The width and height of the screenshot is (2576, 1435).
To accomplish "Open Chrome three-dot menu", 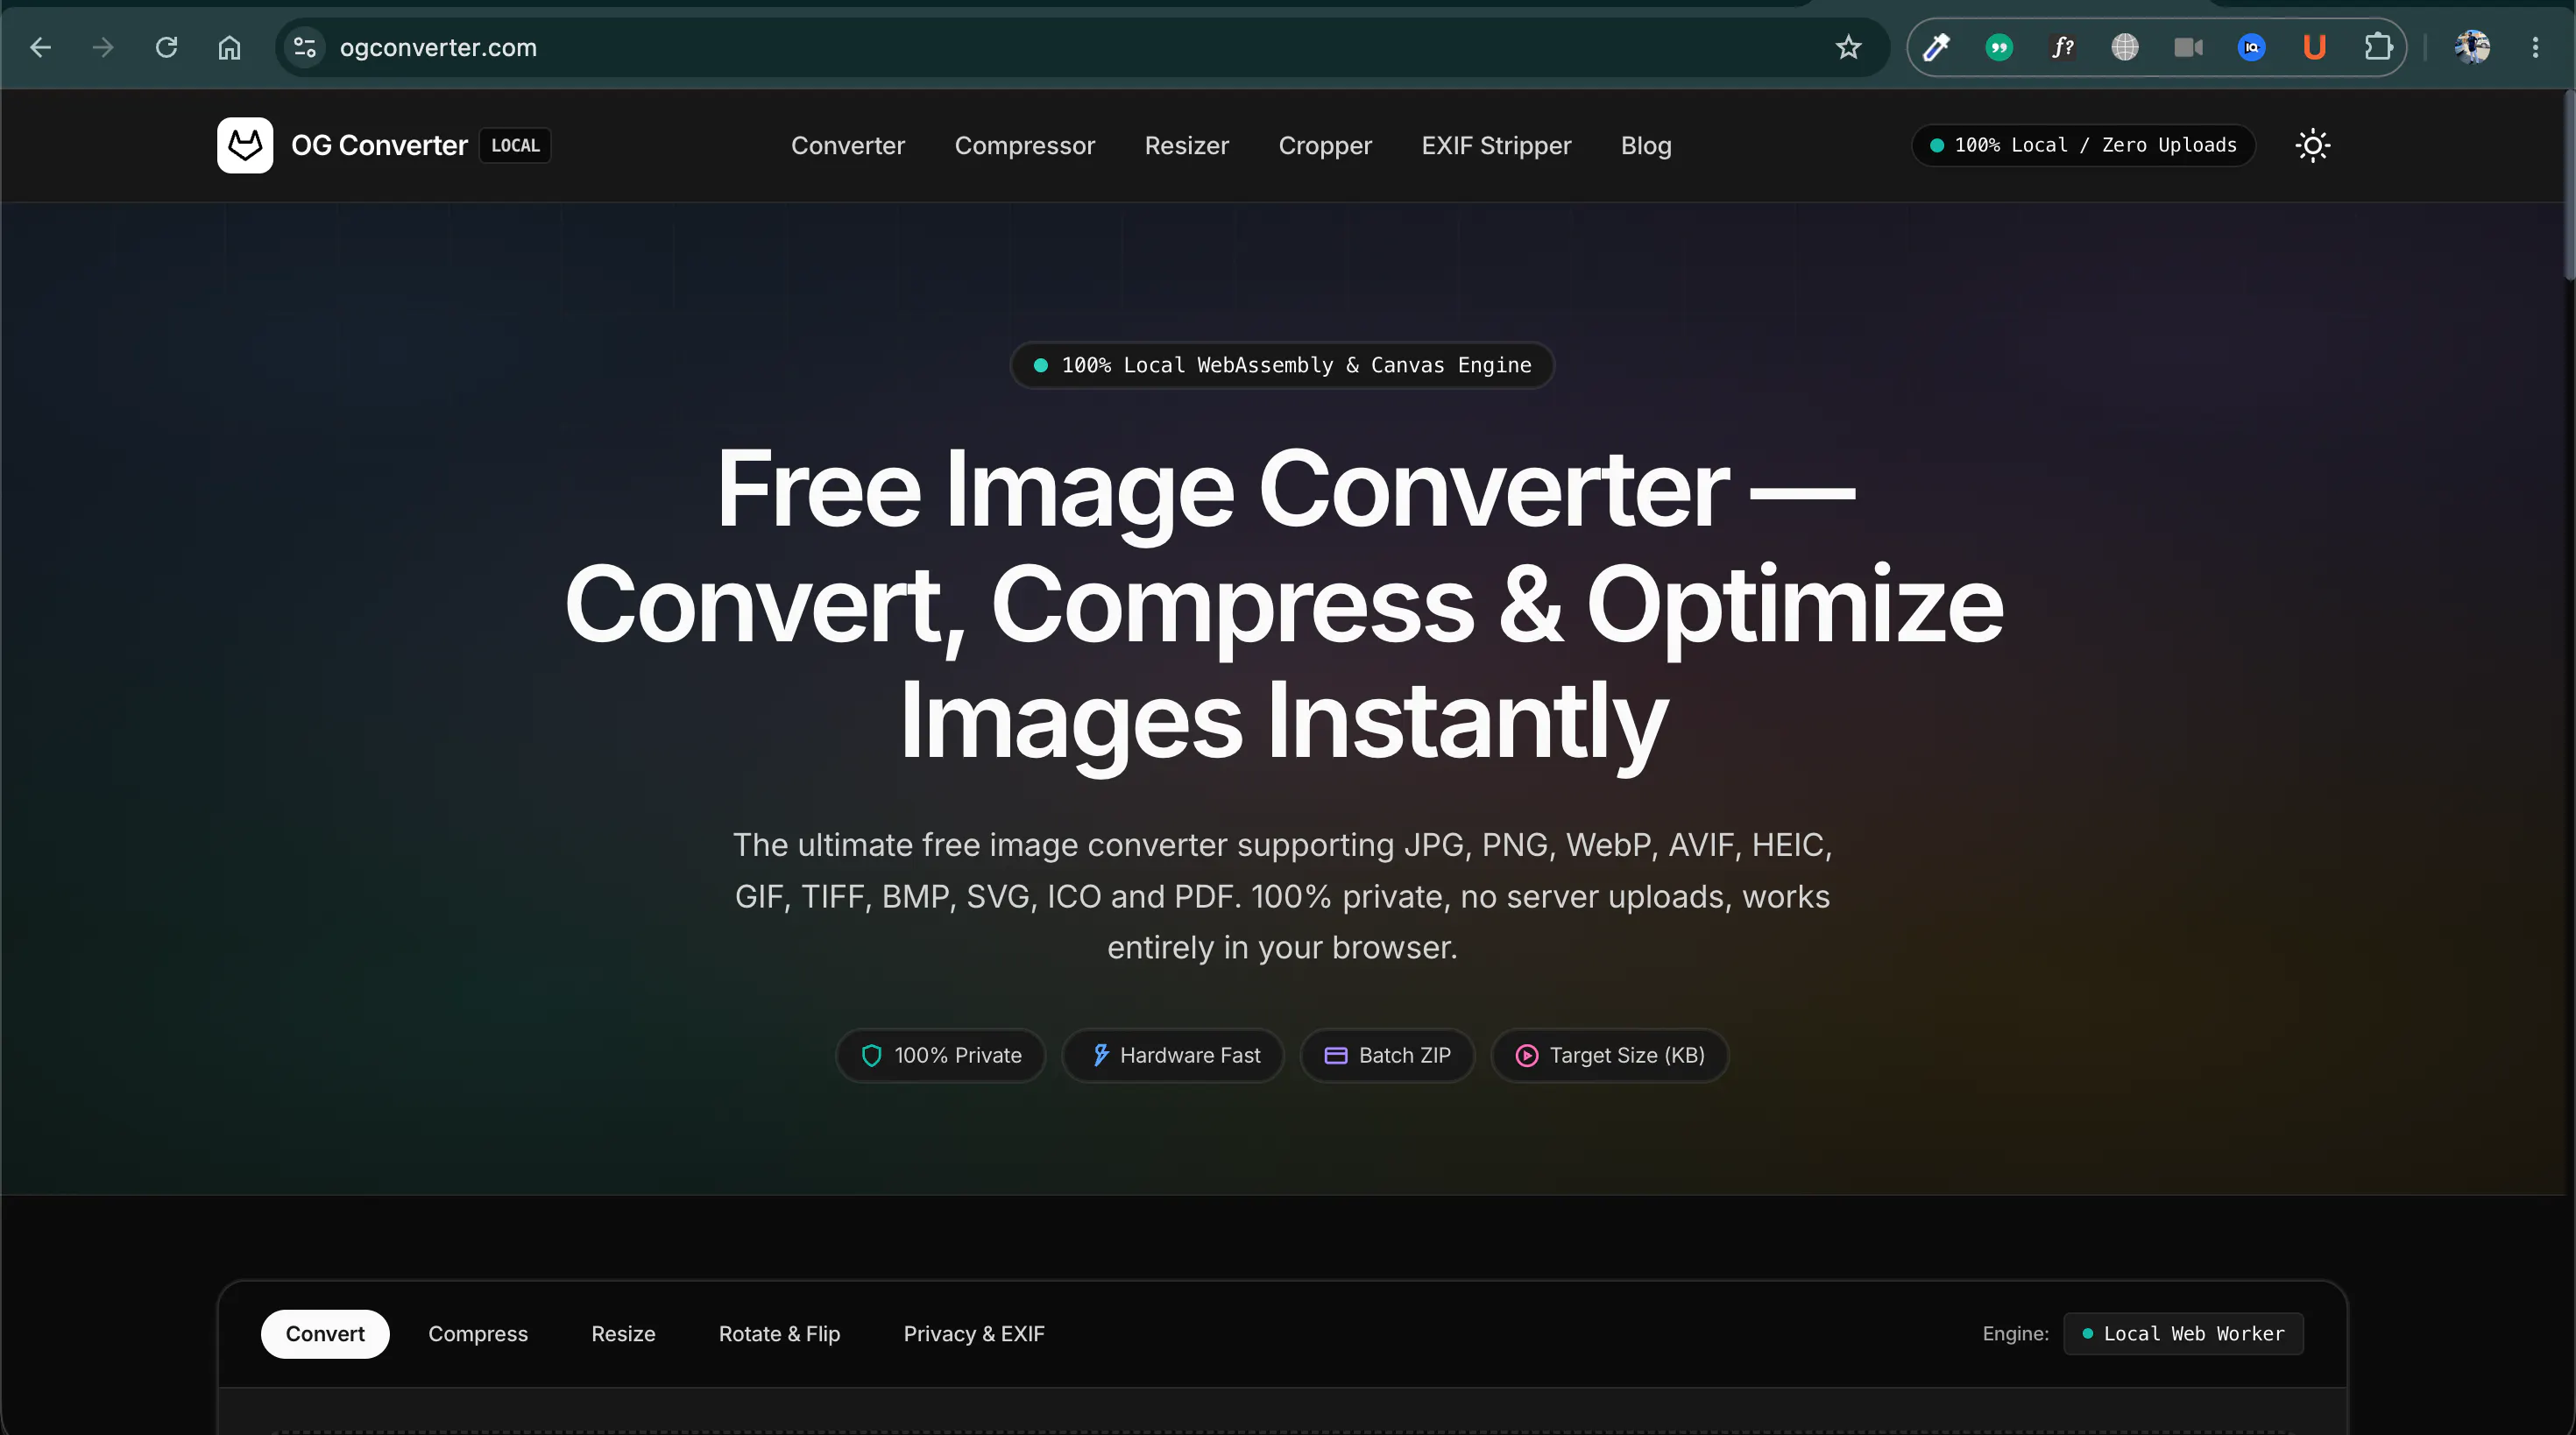I will click(x=2535, y=47).
